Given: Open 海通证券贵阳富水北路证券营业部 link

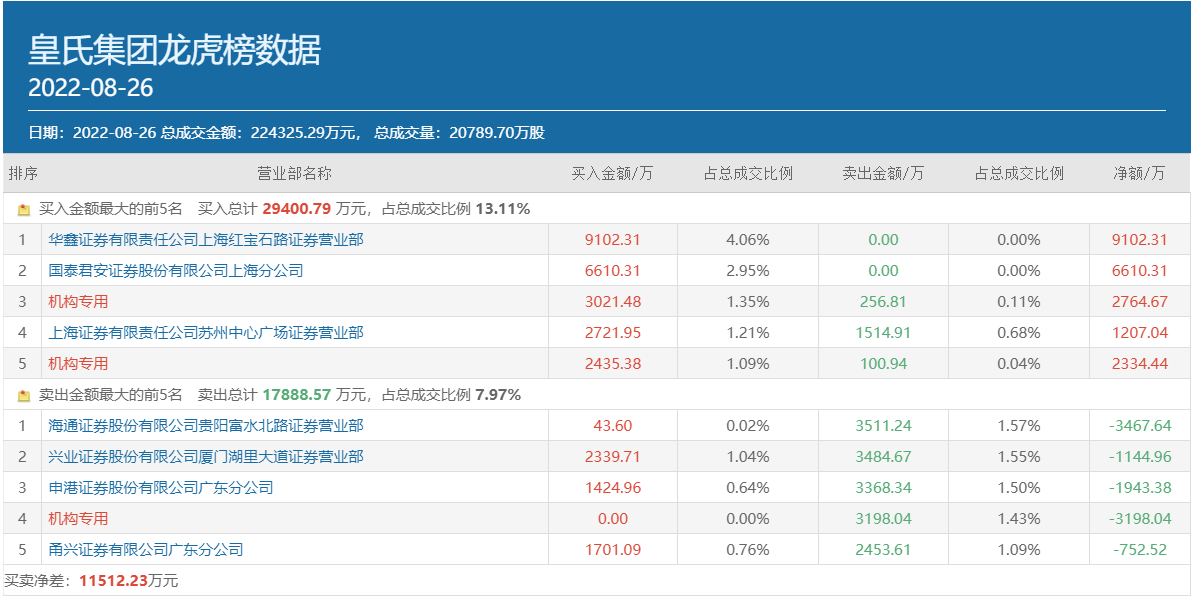Looking at the screenshot, I should (205, 426).
